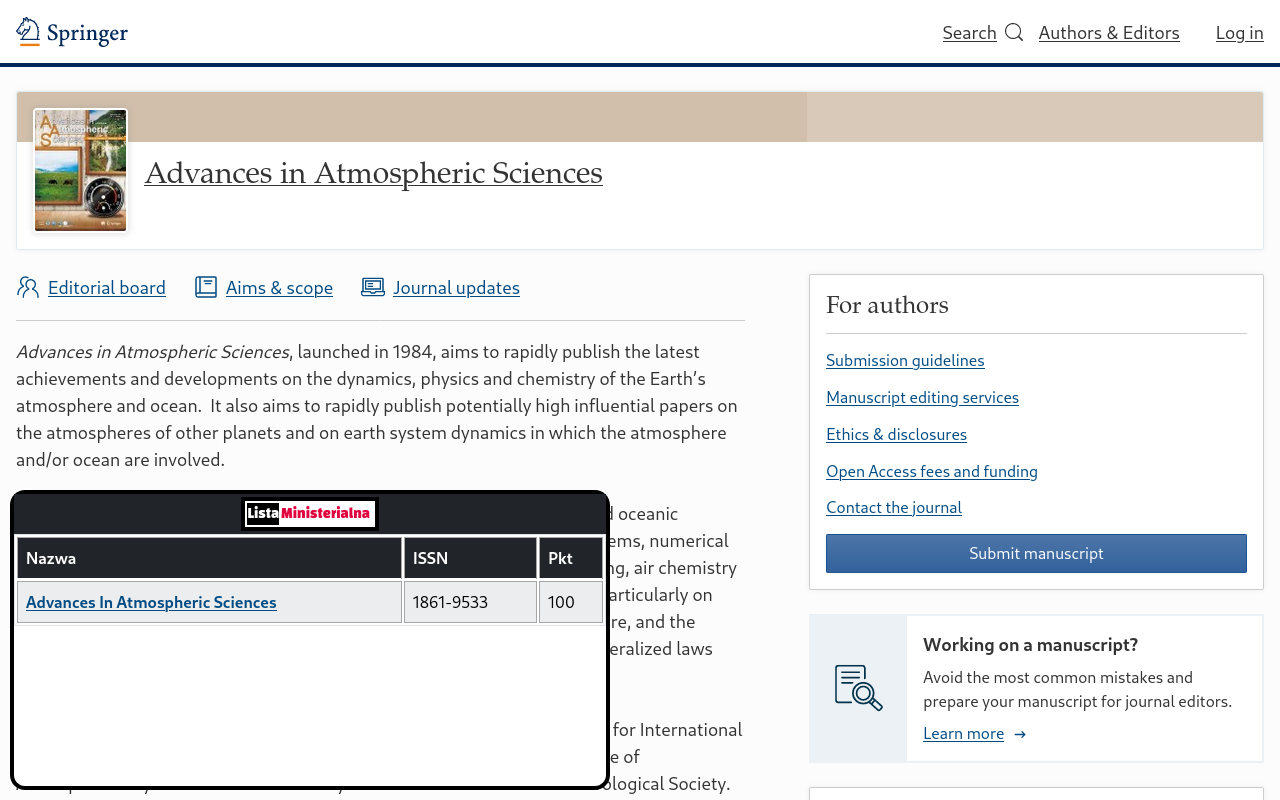Open Manuscript editing services link

(922, 398)
